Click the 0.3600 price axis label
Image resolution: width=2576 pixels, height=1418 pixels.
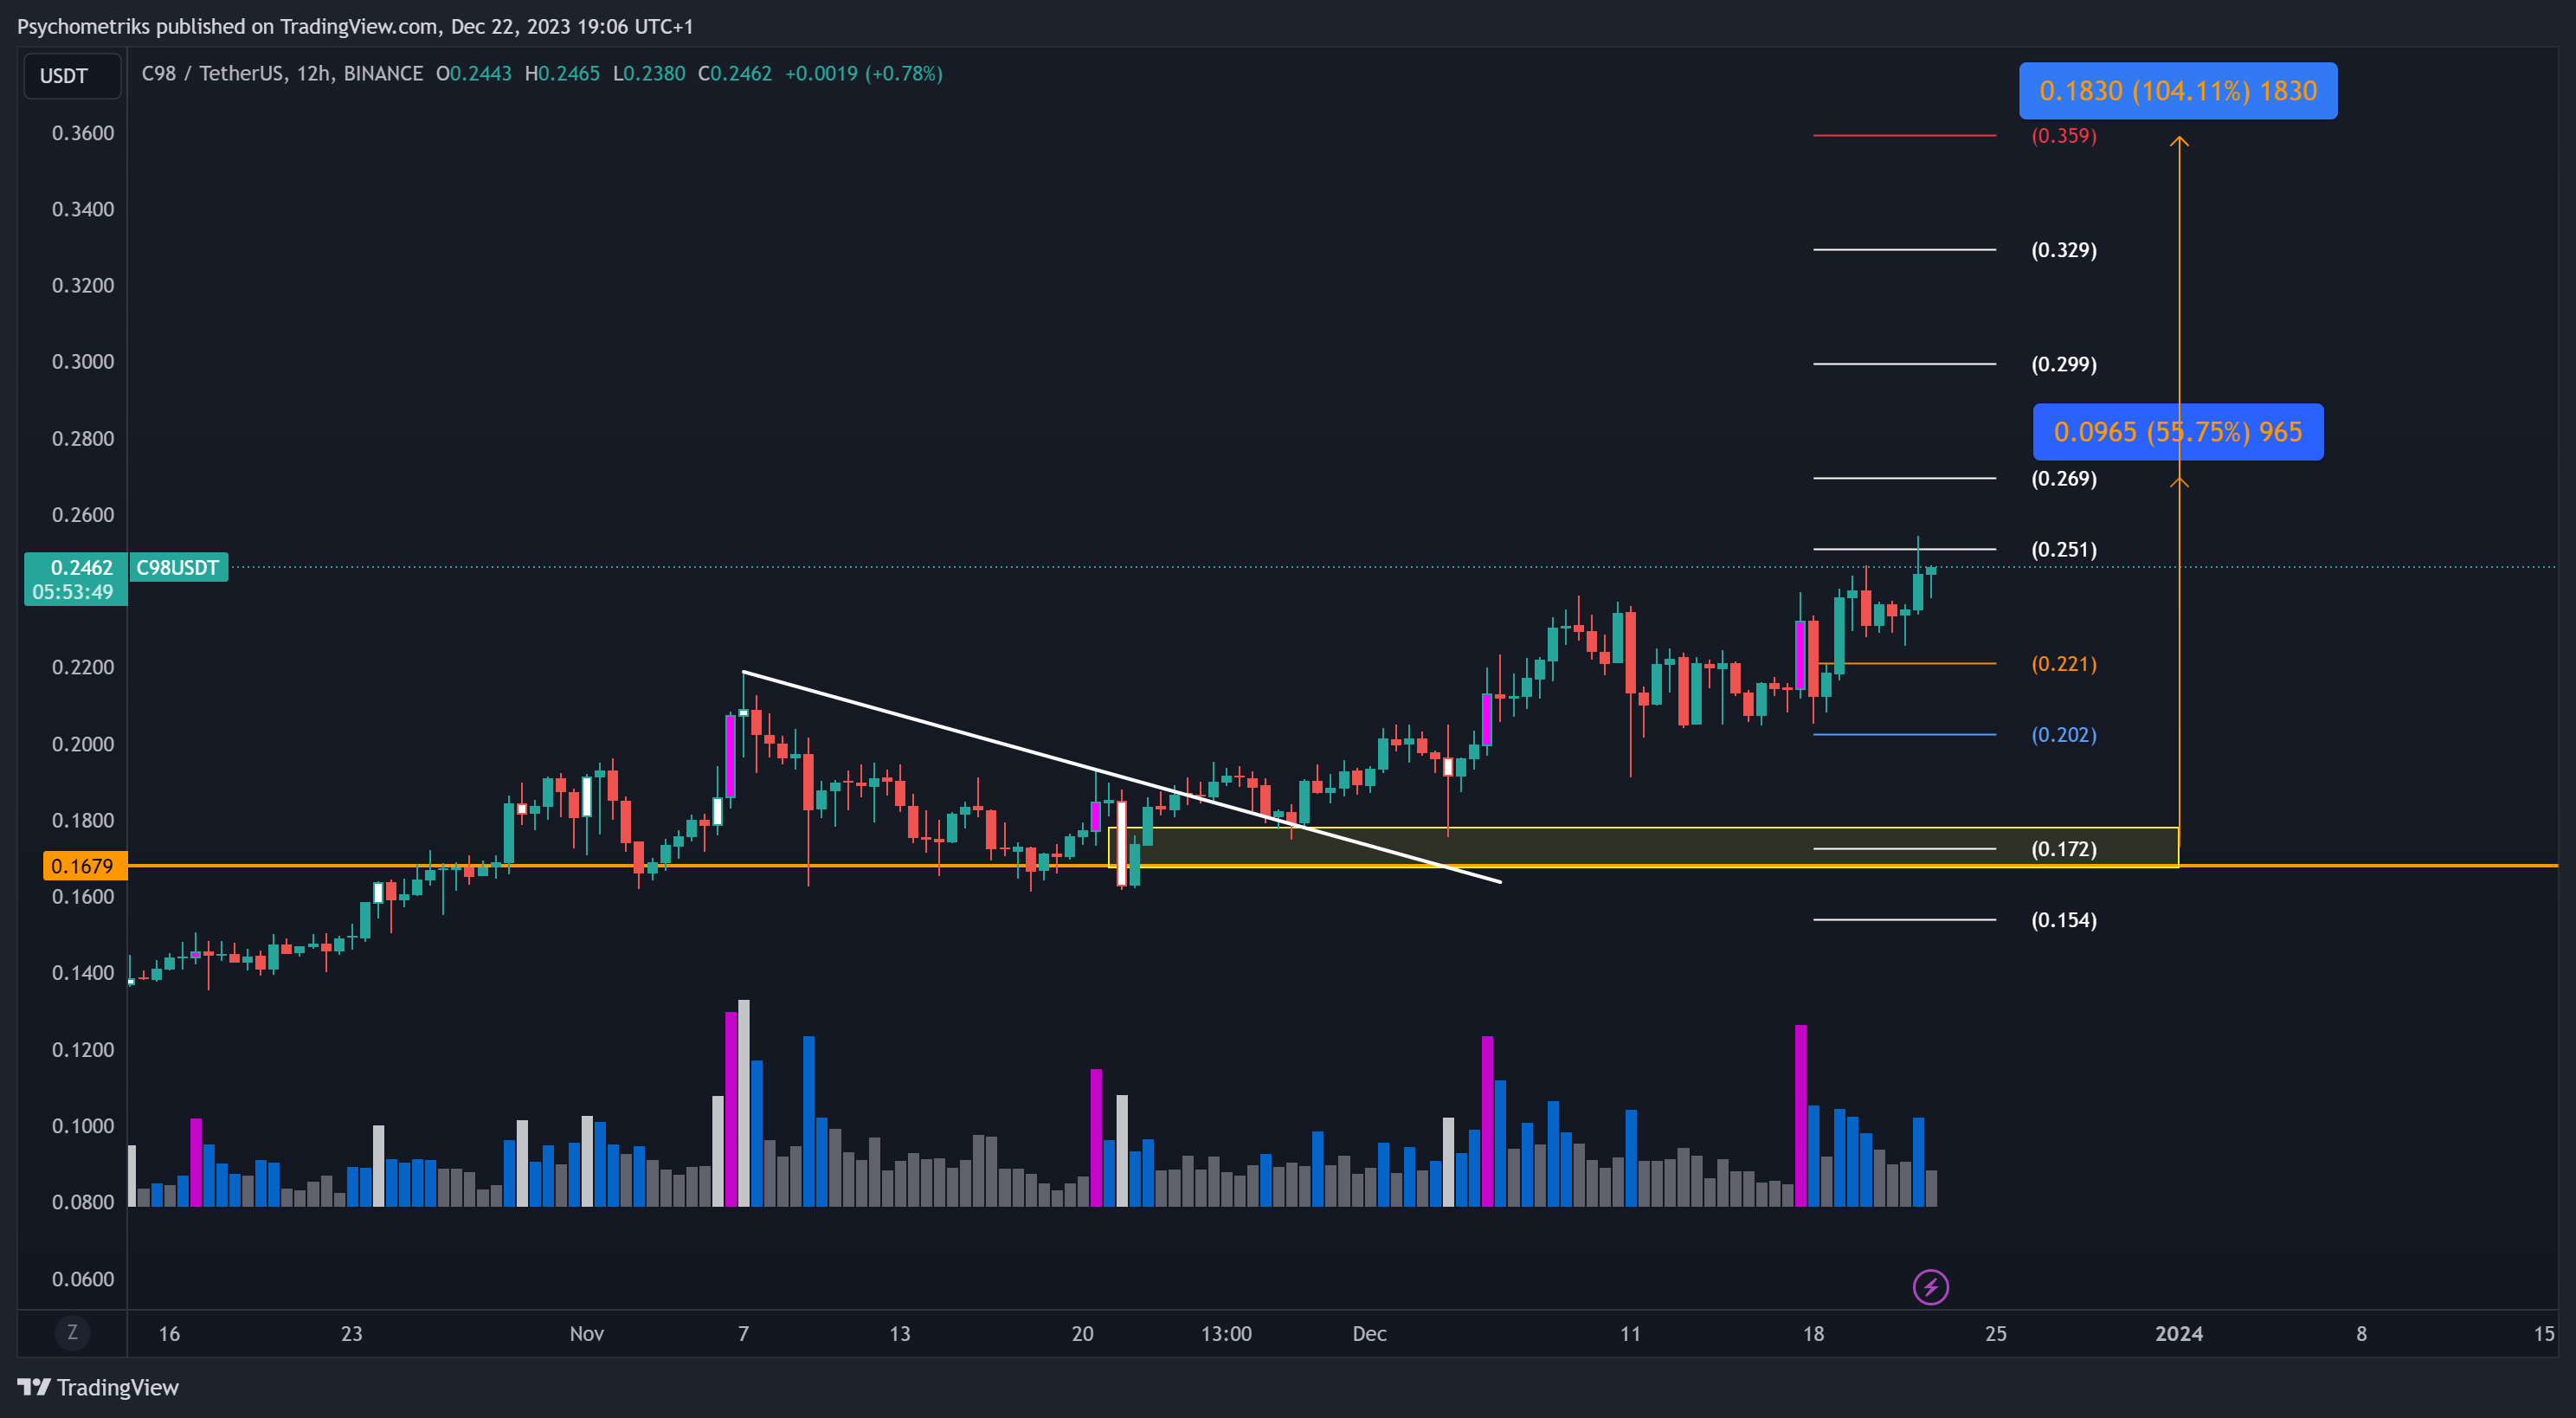click(83, 133)
